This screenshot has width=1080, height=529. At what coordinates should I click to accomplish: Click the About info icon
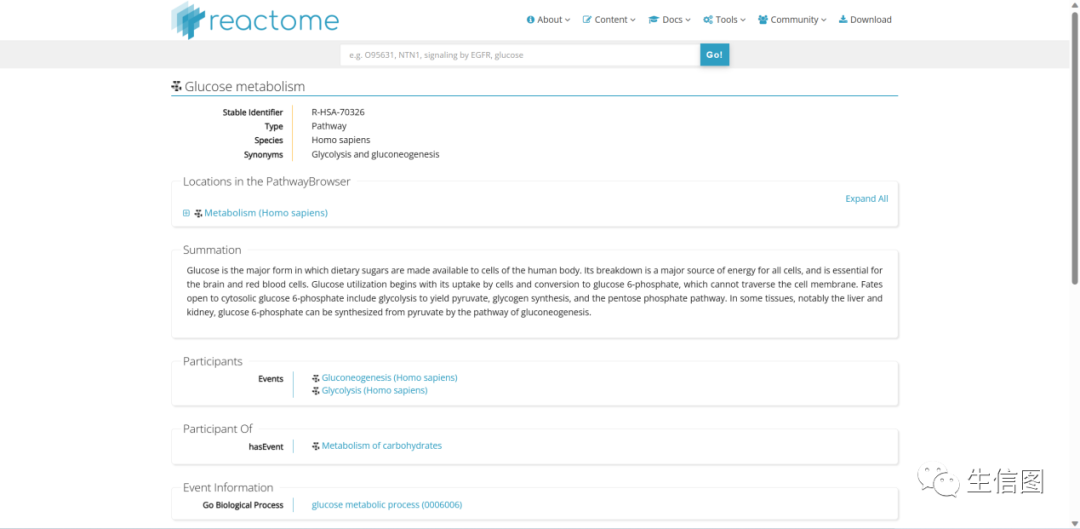(x=530, y=20)
